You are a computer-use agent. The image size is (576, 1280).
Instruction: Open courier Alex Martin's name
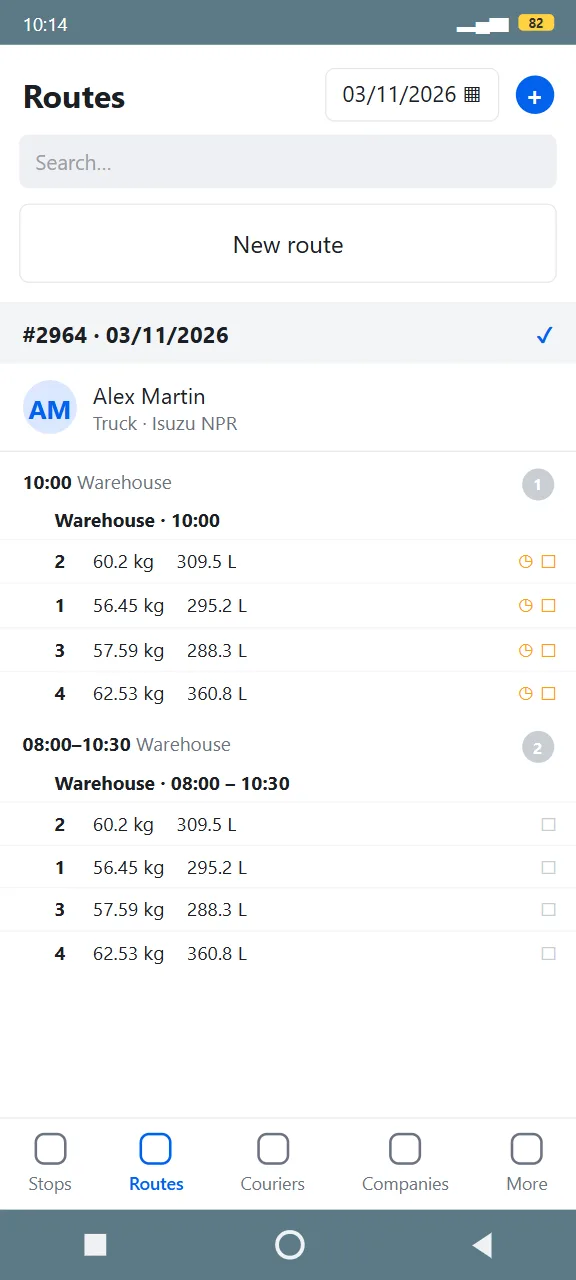(x=149, y=397)
